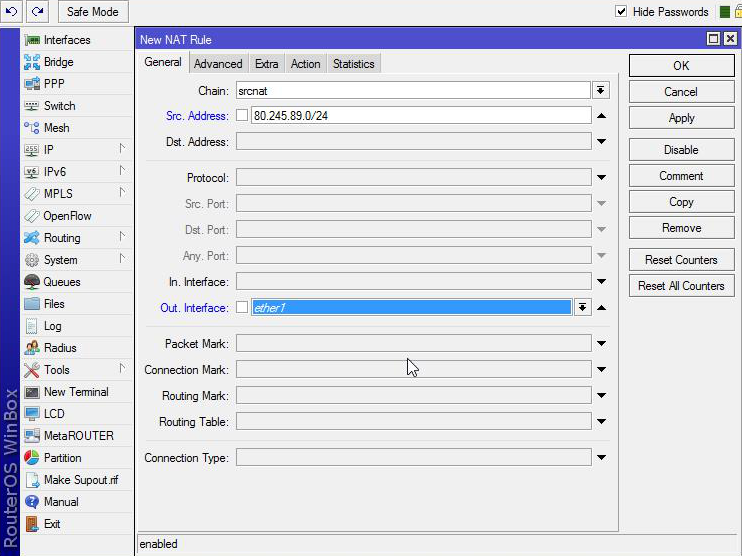The width and height of the screenshot is (742, 556).
Task: Open the Bridge menu icon in sidebar
Action: (32, 62)
